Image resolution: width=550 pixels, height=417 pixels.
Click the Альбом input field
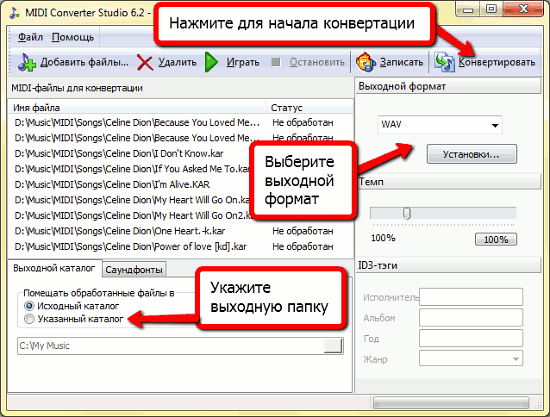471,318
